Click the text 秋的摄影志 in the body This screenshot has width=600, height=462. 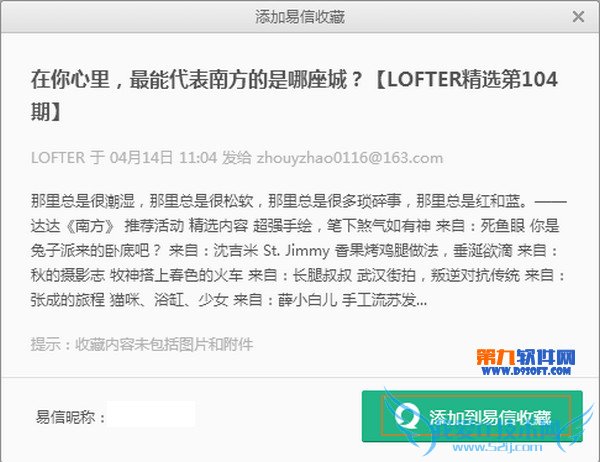pos(68,275)
